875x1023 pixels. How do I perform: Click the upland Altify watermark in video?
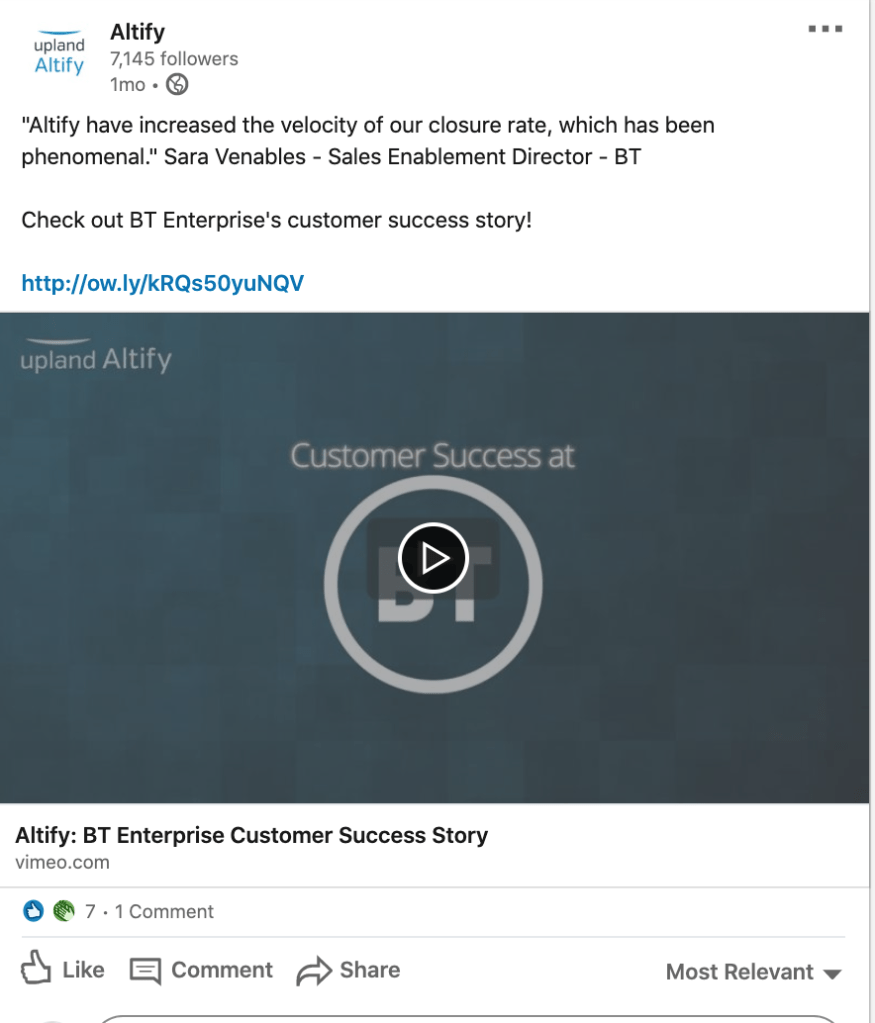[96, 356]
